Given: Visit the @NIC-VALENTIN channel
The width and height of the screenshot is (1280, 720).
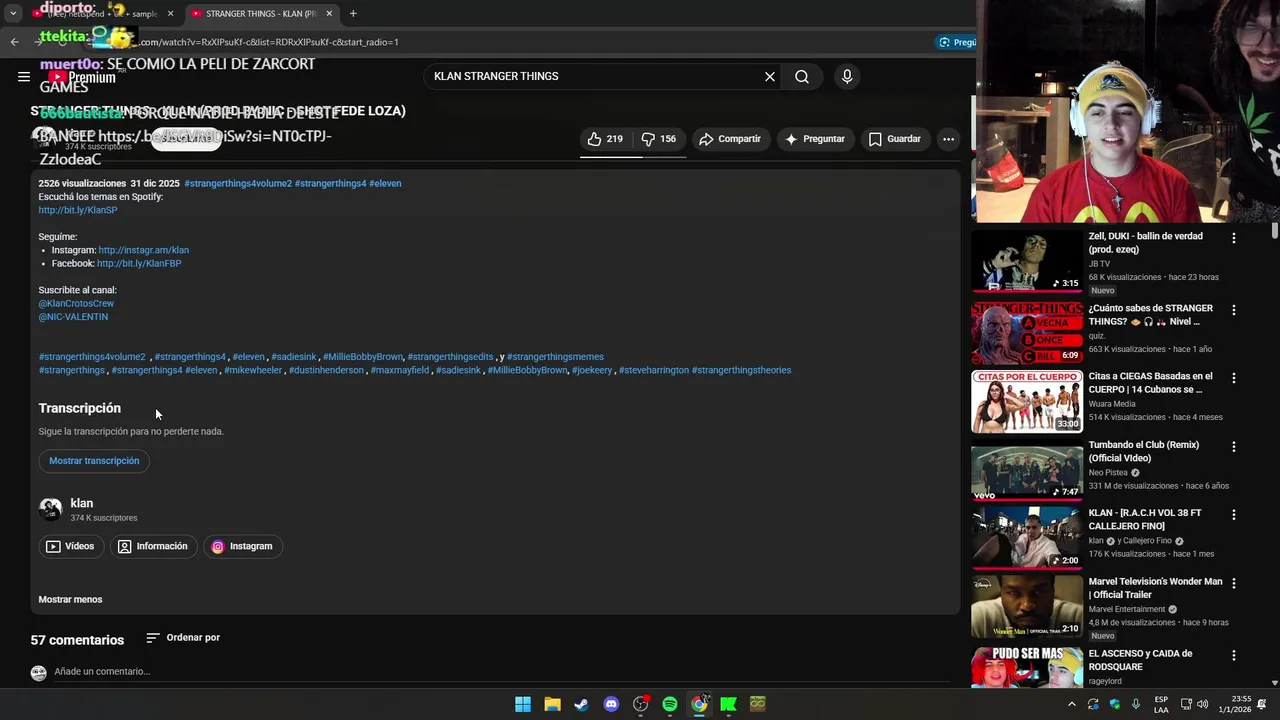Looking at the screenshot, I should click(x=73, y=317).
